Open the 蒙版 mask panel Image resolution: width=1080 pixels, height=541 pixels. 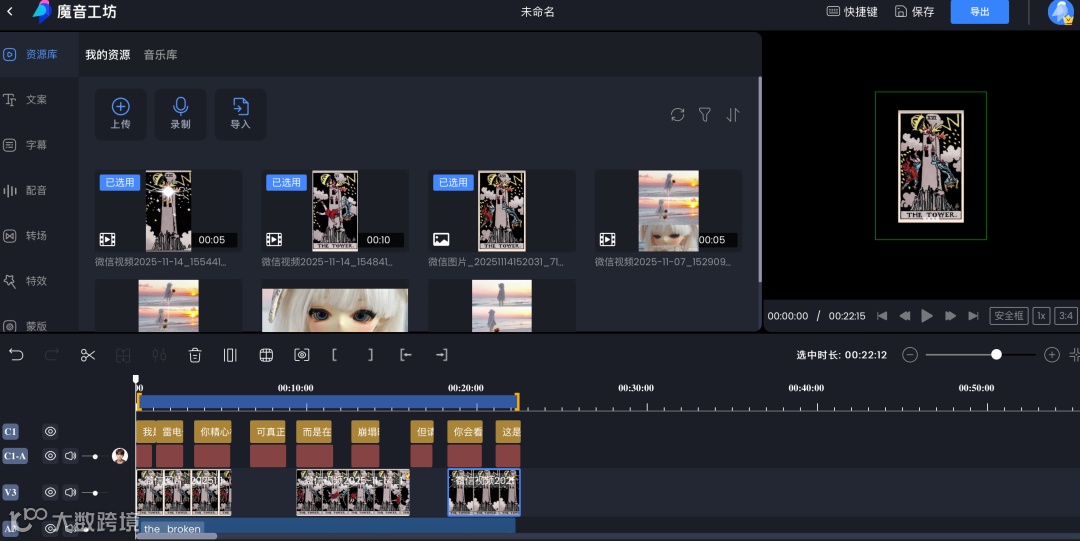pyautogui.click(x=25, y=326)
